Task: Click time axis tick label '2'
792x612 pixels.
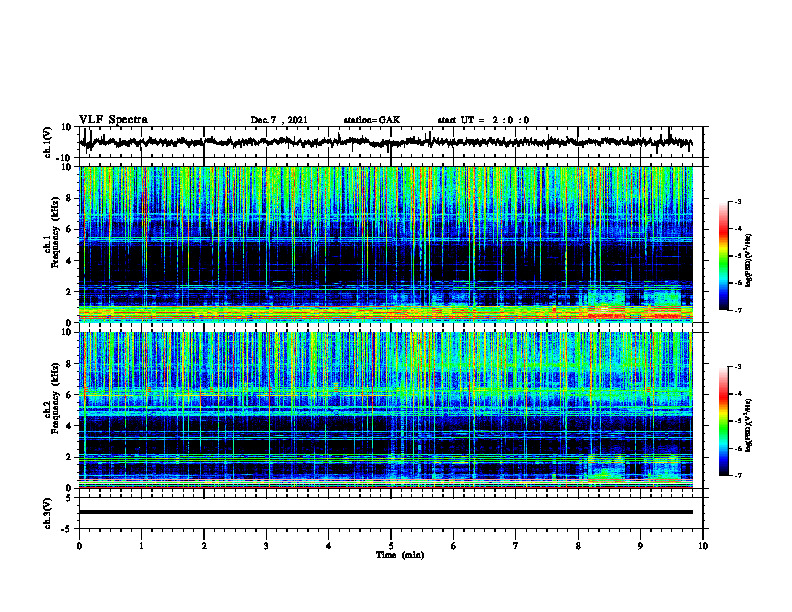Action: [x=204, y=546]
